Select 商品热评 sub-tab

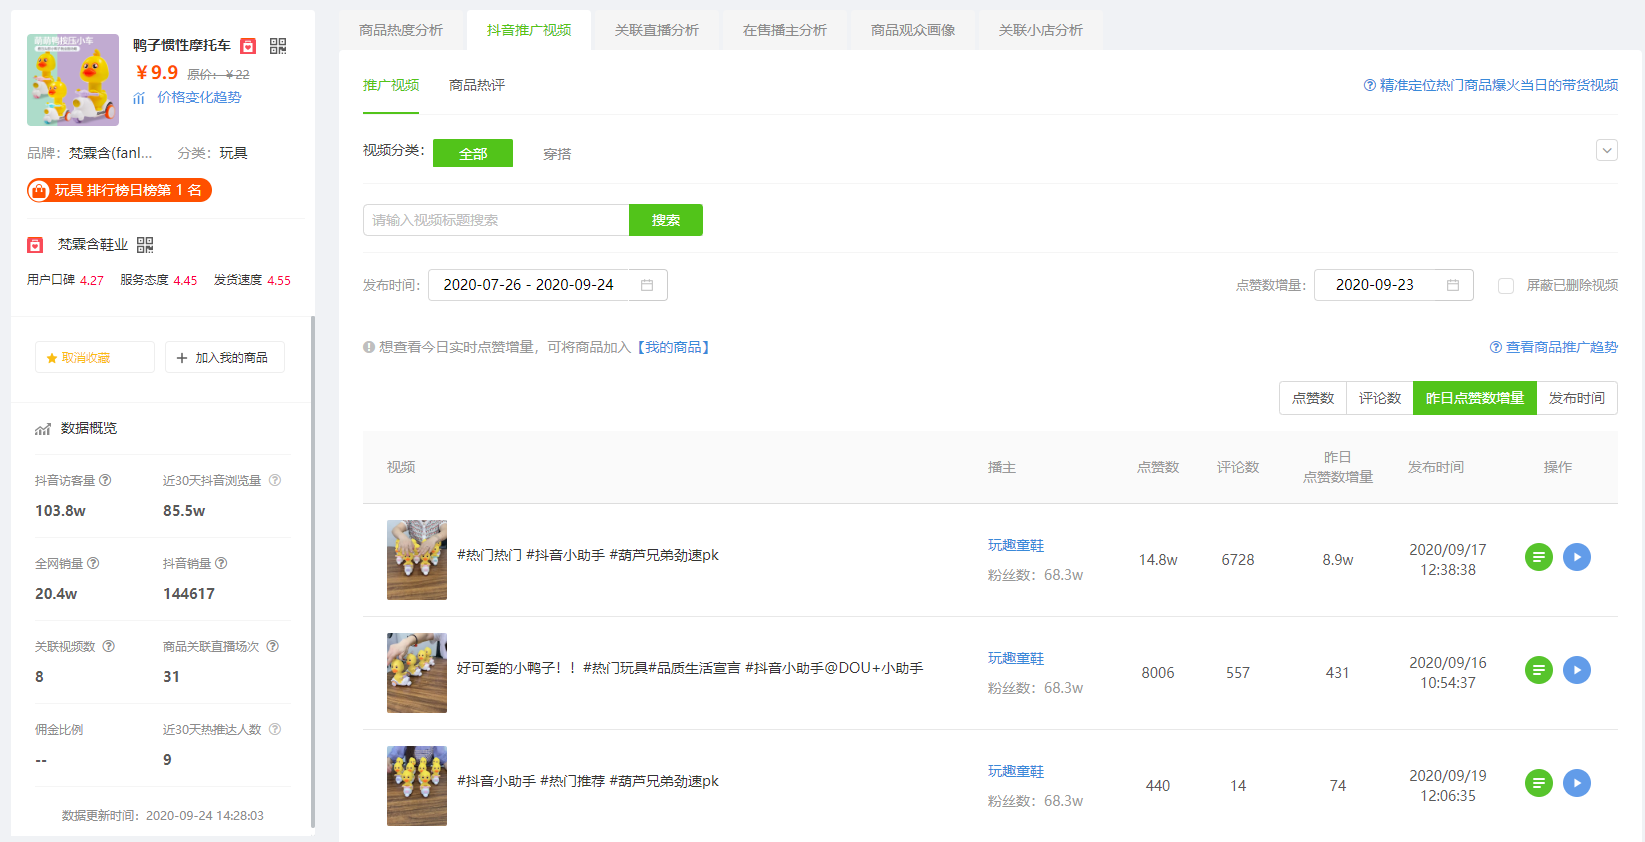click(x=477, y=86)
